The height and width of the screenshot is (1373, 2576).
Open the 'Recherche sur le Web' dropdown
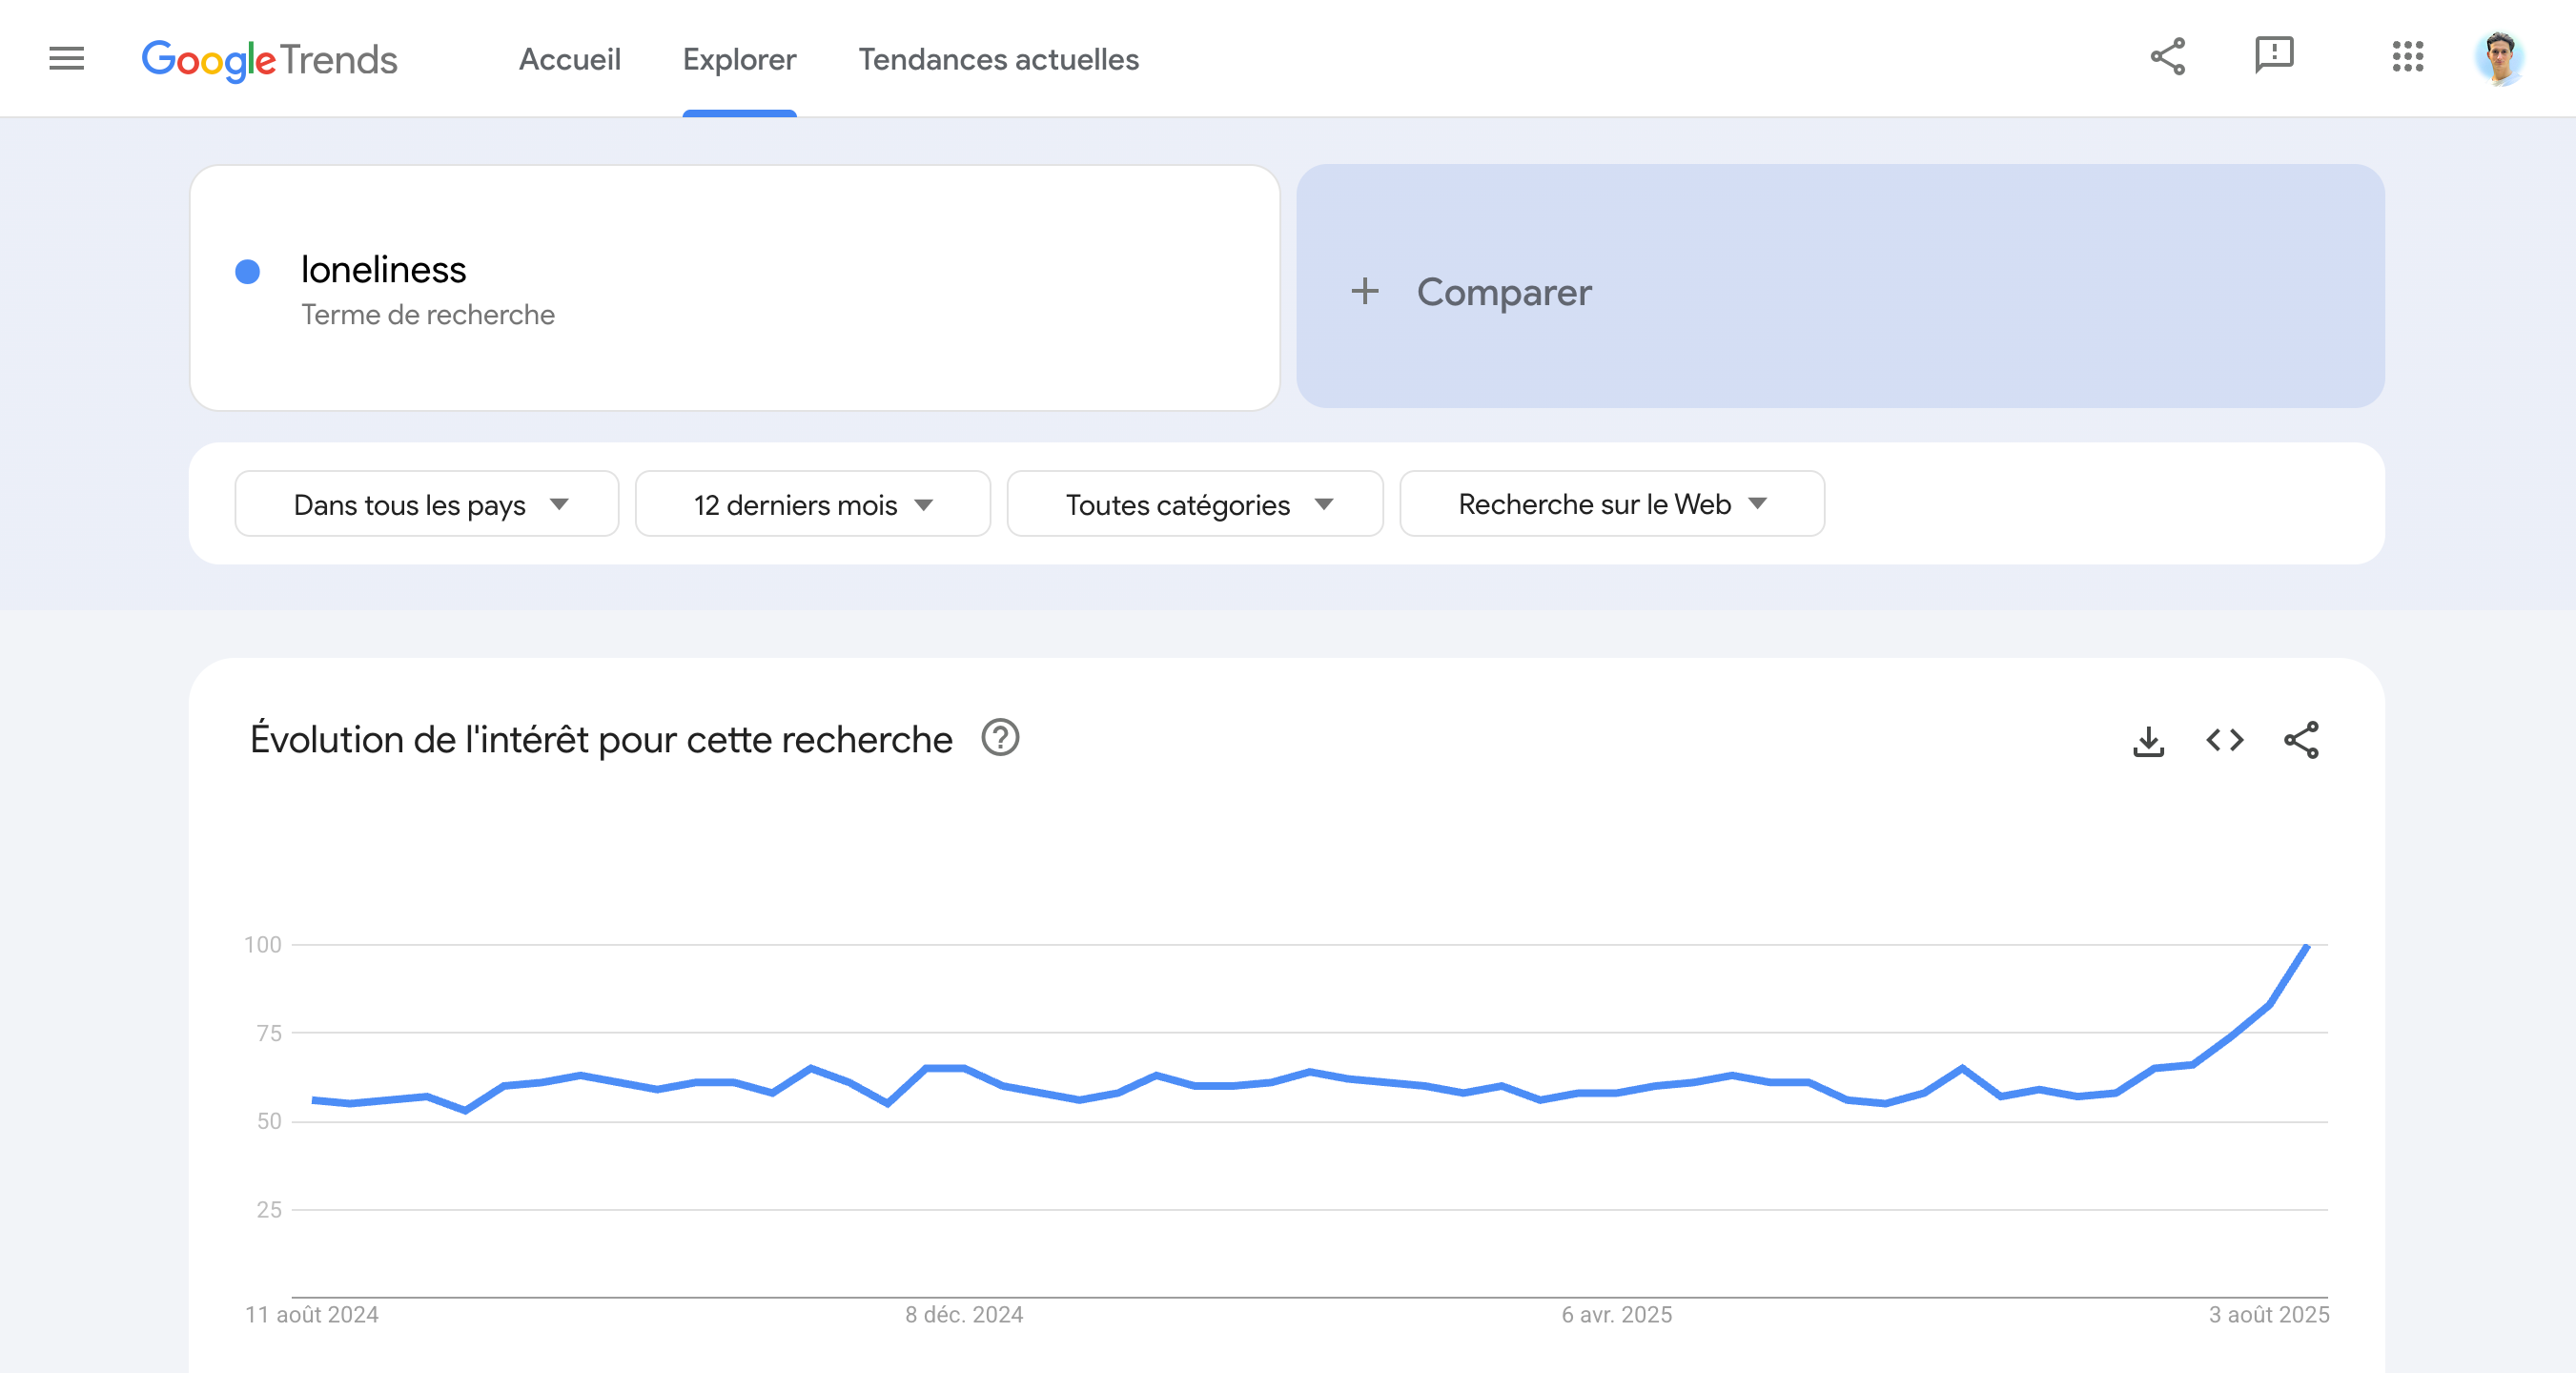click(1611, 505)
